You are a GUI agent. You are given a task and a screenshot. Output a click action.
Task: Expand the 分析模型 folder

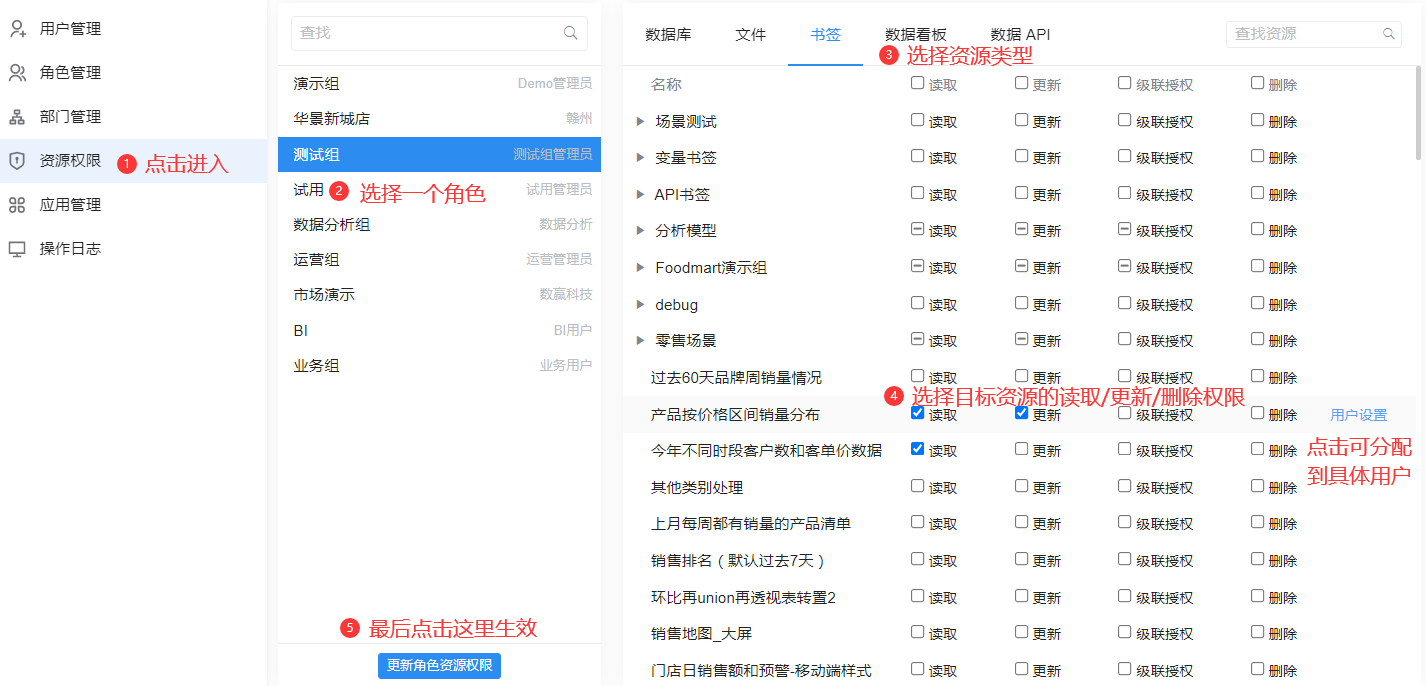pyautogui.click(x=640, y=231)
